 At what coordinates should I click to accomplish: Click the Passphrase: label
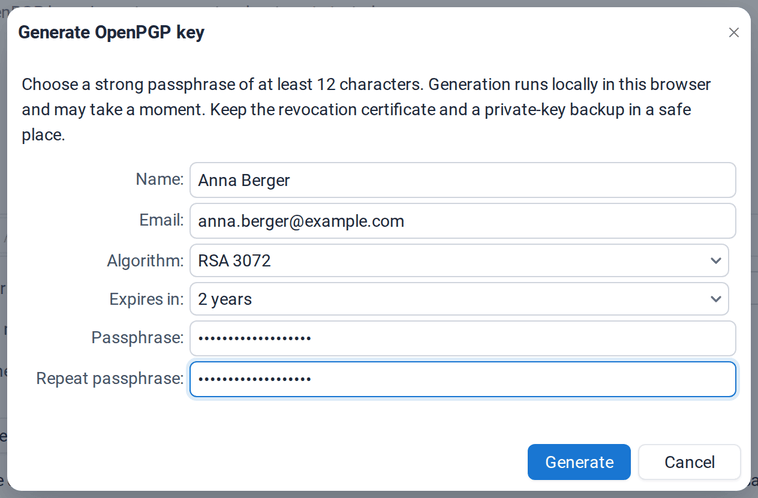(137, 337)
